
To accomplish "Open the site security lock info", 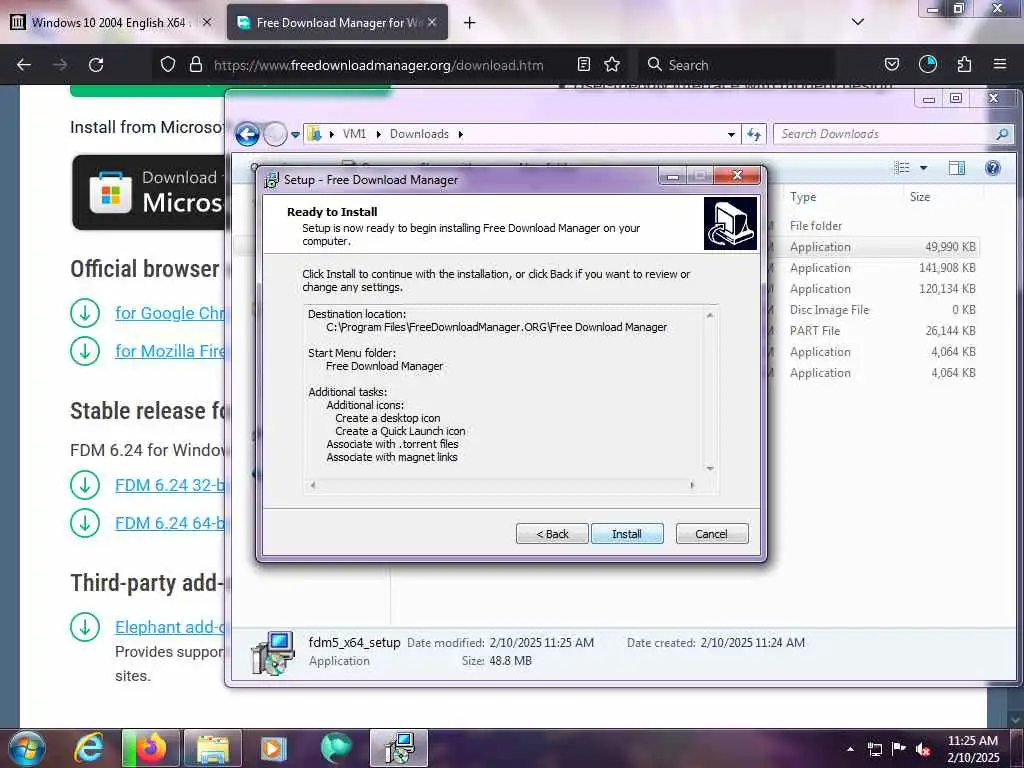I will click(195, 65).
